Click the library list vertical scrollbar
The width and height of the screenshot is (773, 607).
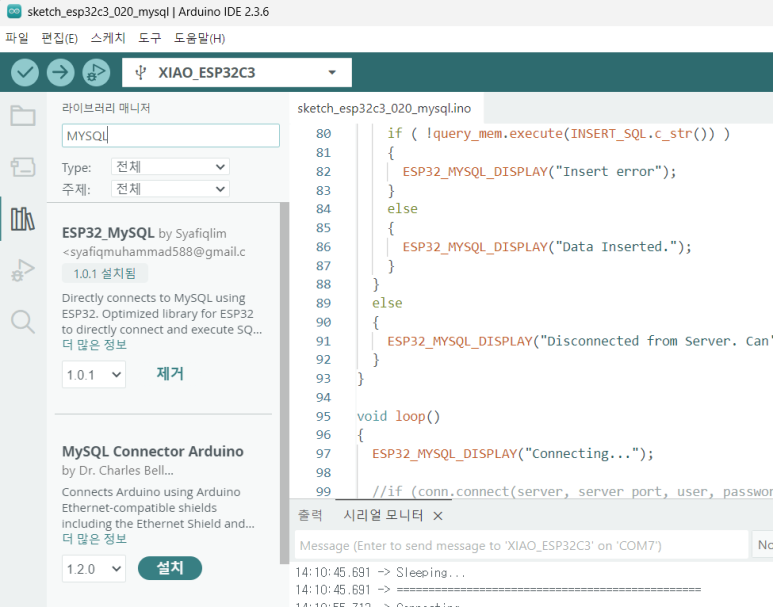click(284, 383)
